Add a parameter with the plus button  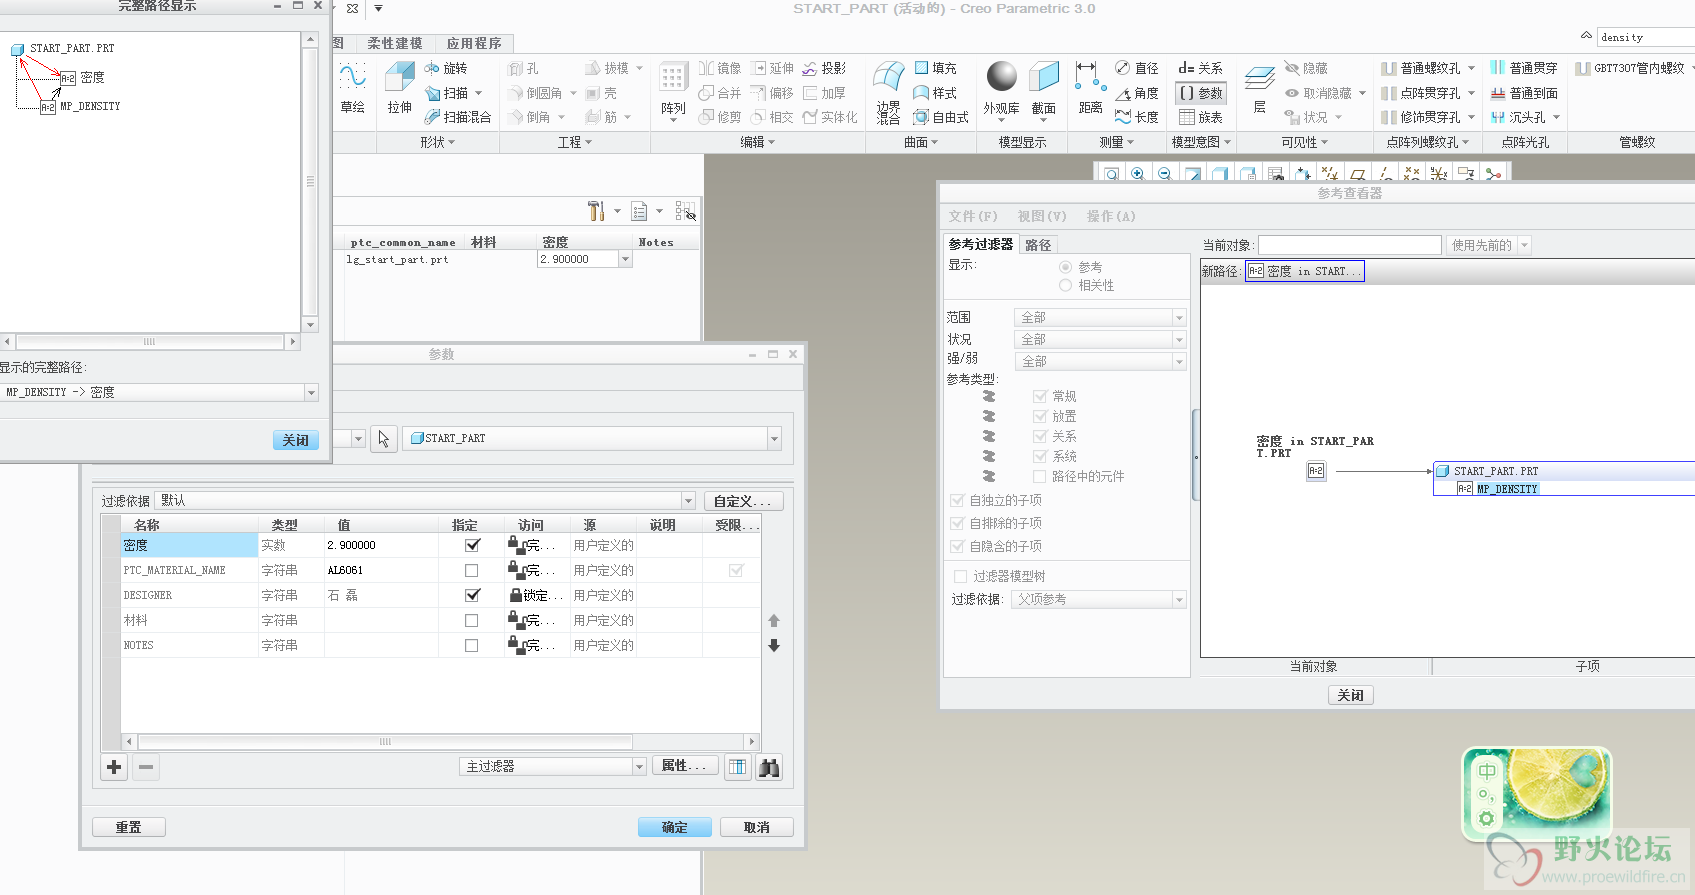point(114,767)
